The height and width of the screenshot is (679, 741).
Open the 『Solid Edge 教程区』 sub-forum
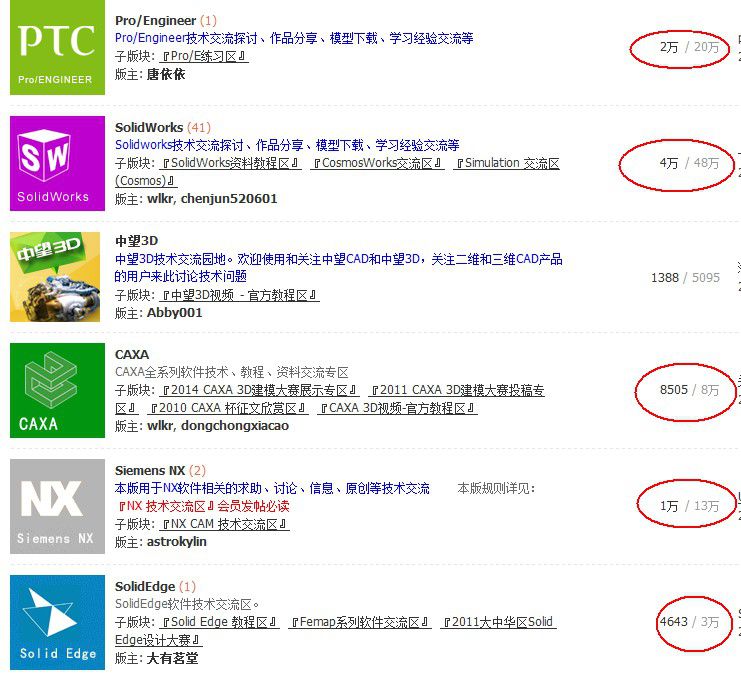219,622
